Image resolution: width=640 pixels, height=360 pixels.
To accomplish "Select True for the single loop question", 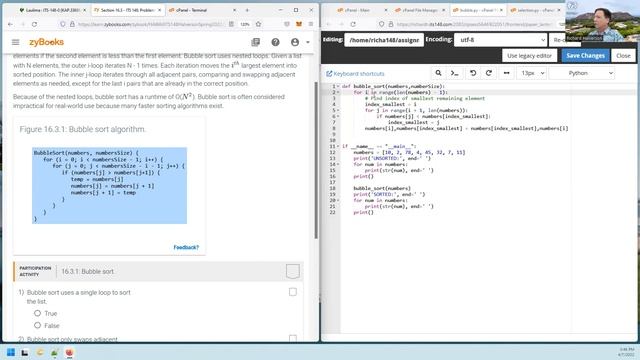I will coord(38,313).
